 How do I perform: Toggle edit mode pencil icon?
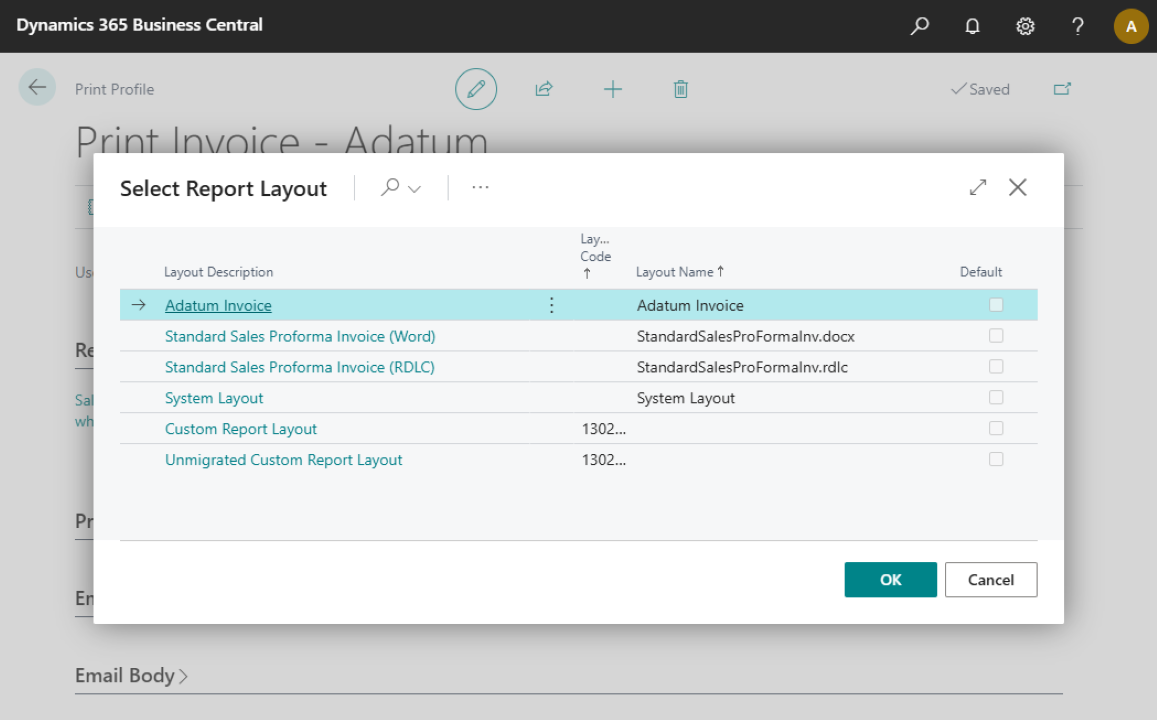(x=476, y=89)
